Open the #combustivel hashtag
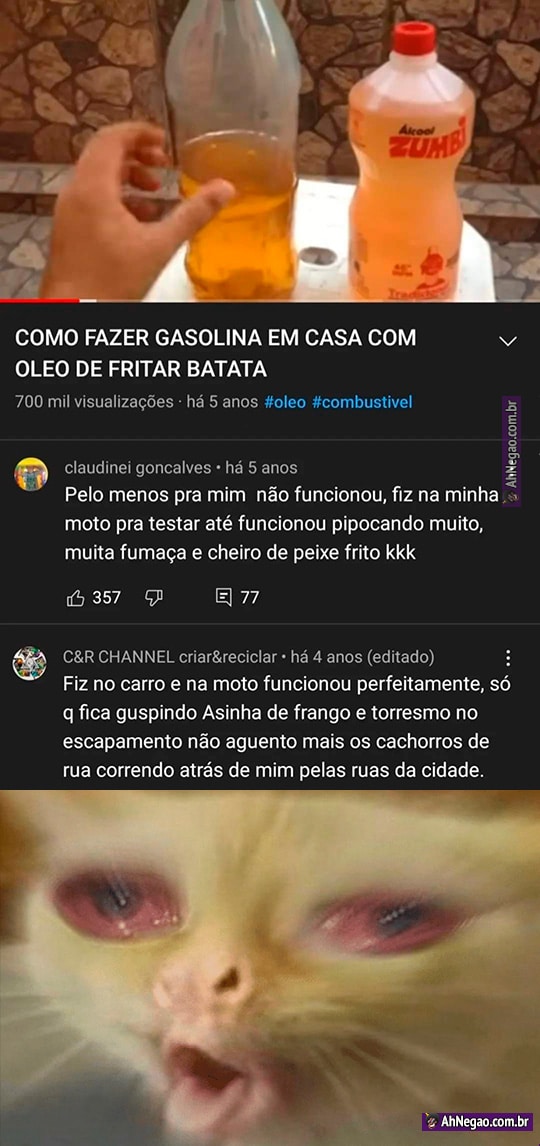The width and height of the screenshot is (540, 1146). 362,402
